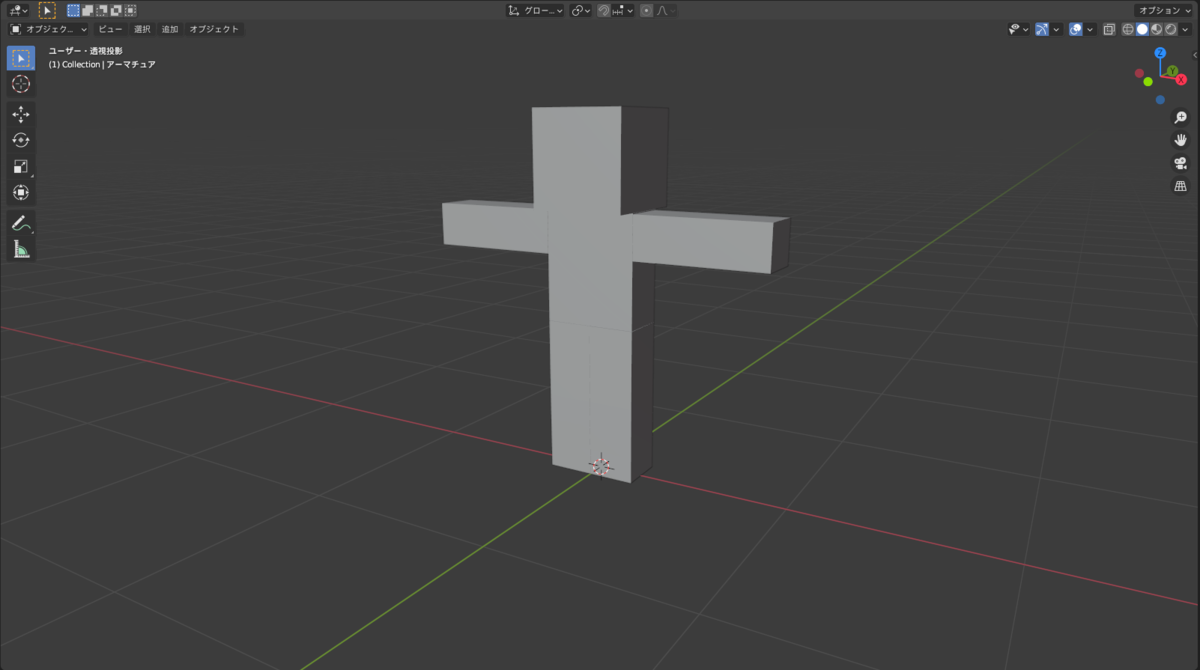Toggle X-ray mode
Screen dimensions: 1200x670
pos(1109,29)
